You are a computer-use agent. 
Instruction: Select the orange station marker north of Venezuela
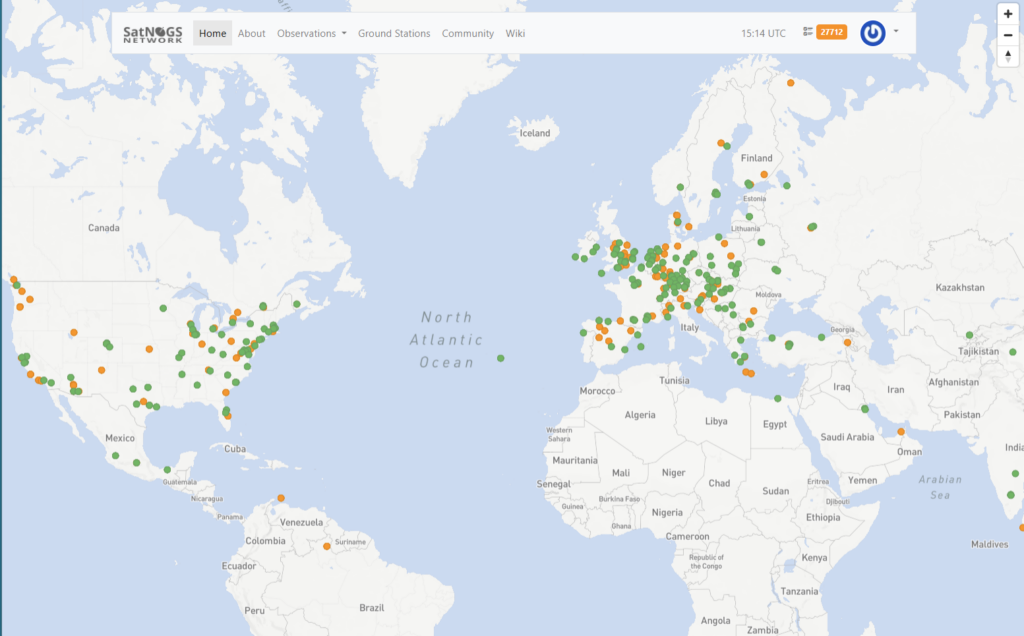click(282, 498)
